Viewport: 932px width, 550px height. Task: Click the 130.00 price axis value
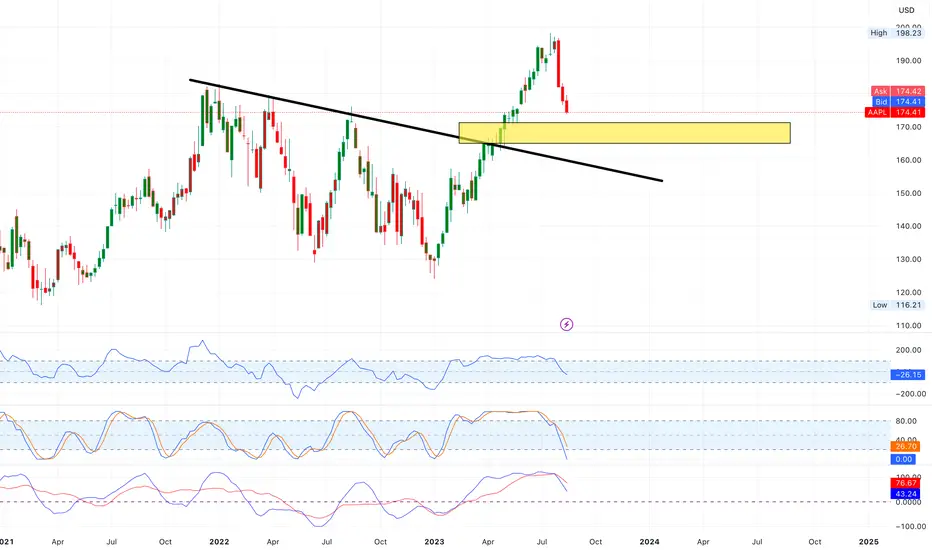(909, 259)
